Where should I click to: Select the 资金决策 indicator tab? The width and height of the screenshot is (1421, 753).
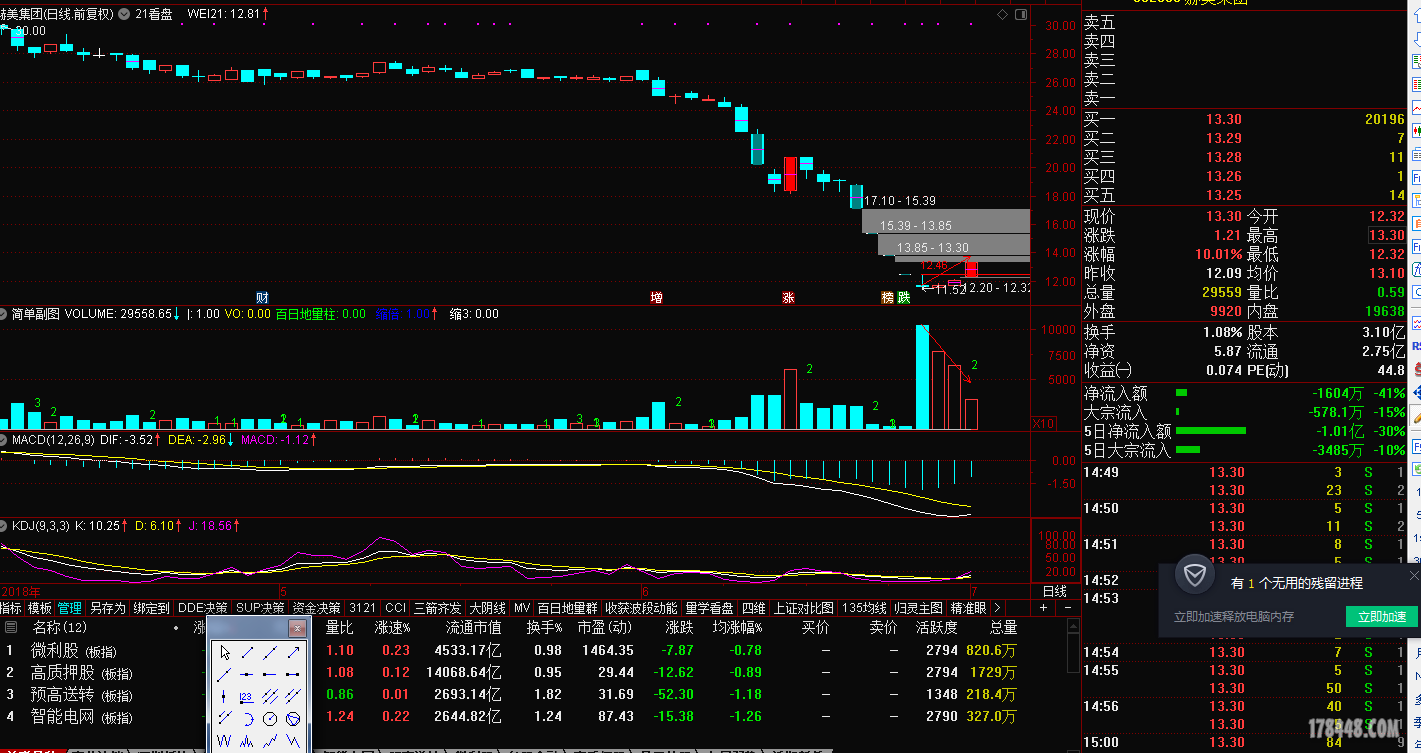(x=317, y=607)
